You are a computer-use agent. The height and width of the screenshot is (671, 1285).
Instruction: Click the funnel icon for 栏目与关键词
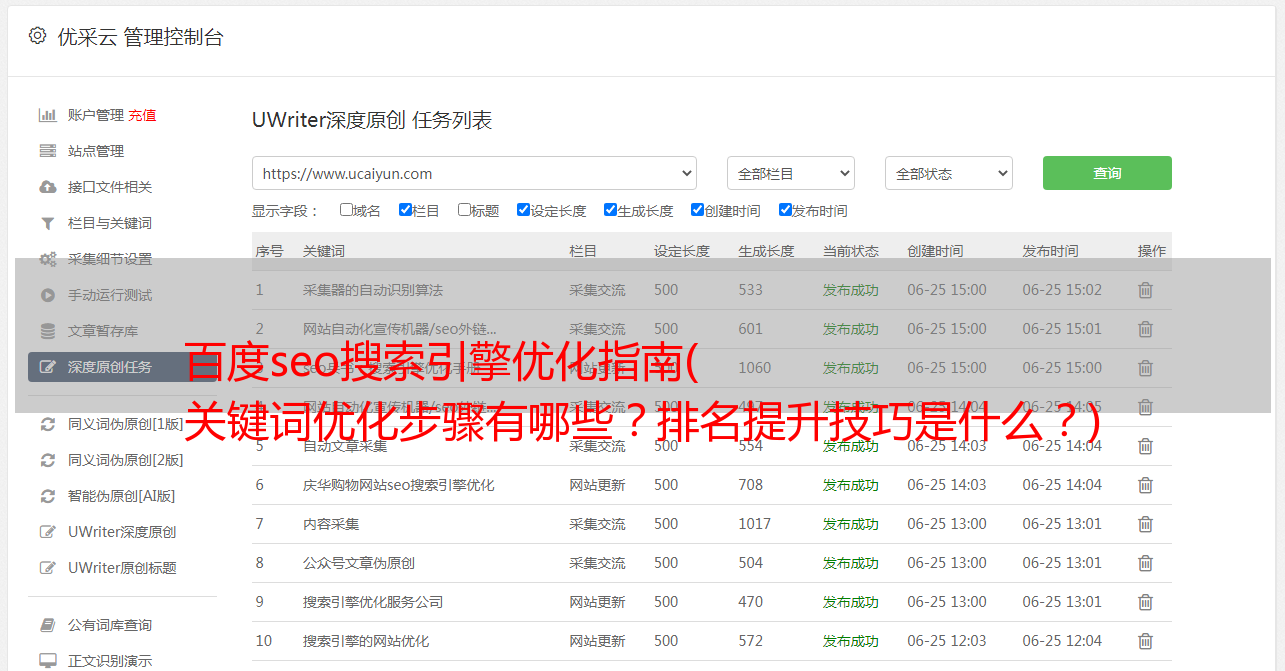(47, 223)
